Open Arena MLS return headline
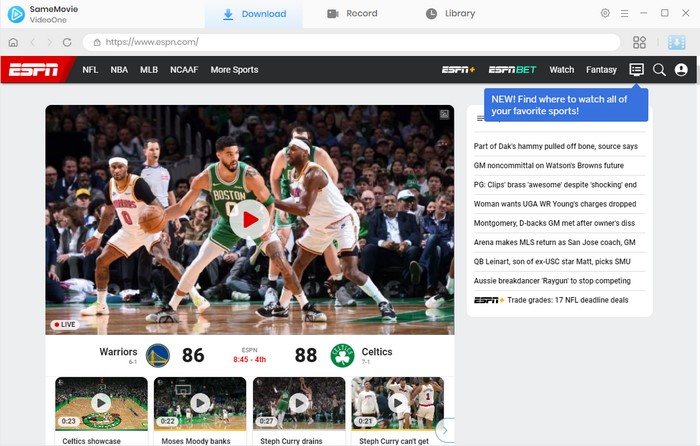The width and height of the screenshot is (700, 446). click(x=554, y=242)
